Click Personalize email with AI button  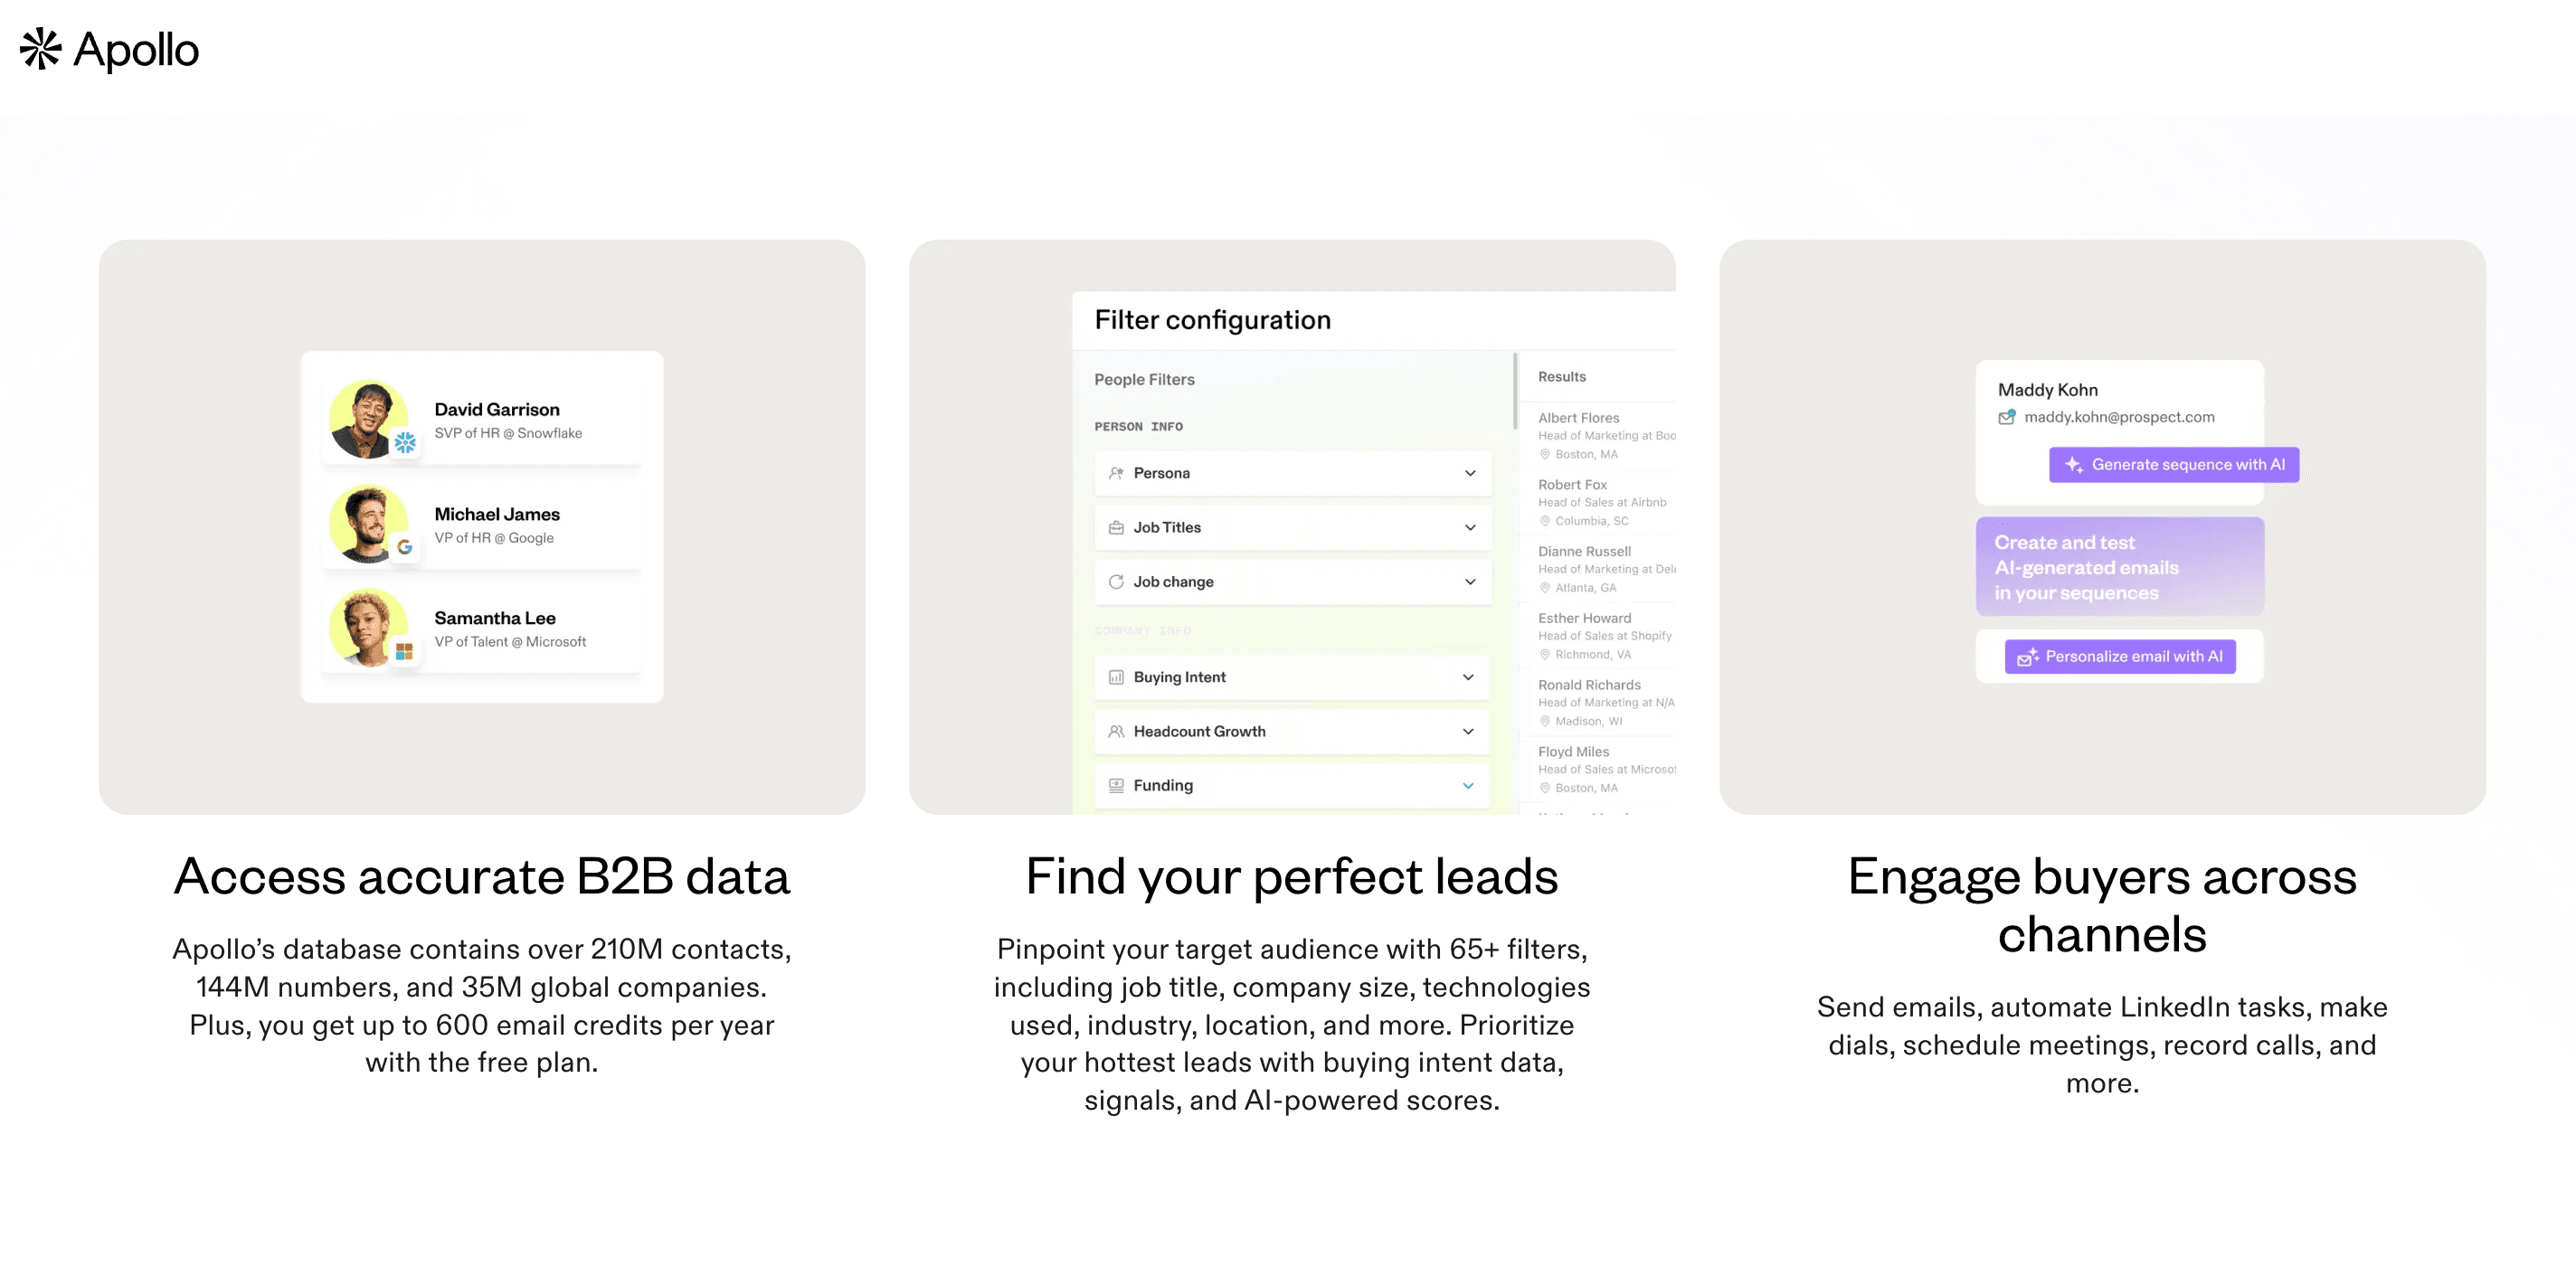[x=2120, y=657]
